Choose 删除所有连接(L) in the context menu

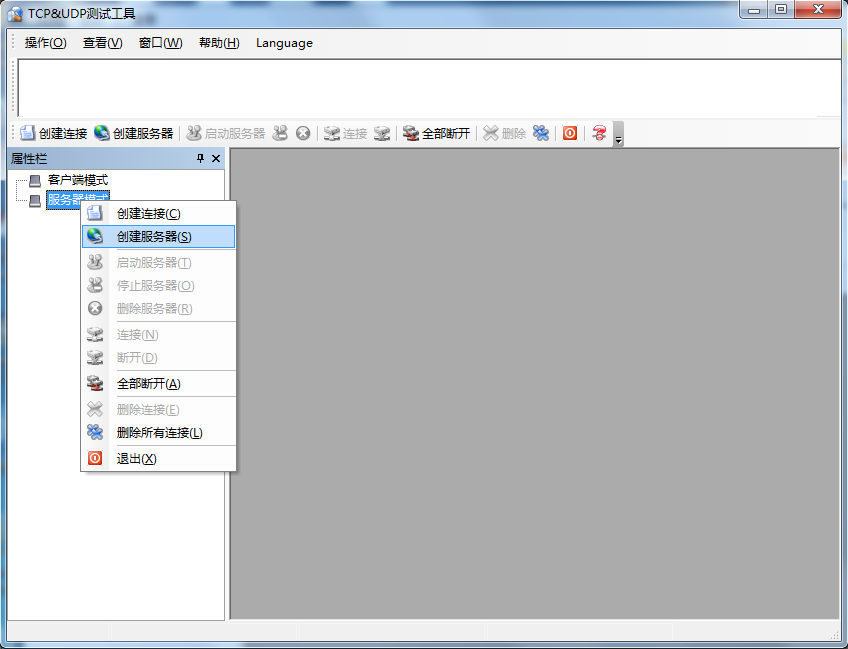click(158, 433)
